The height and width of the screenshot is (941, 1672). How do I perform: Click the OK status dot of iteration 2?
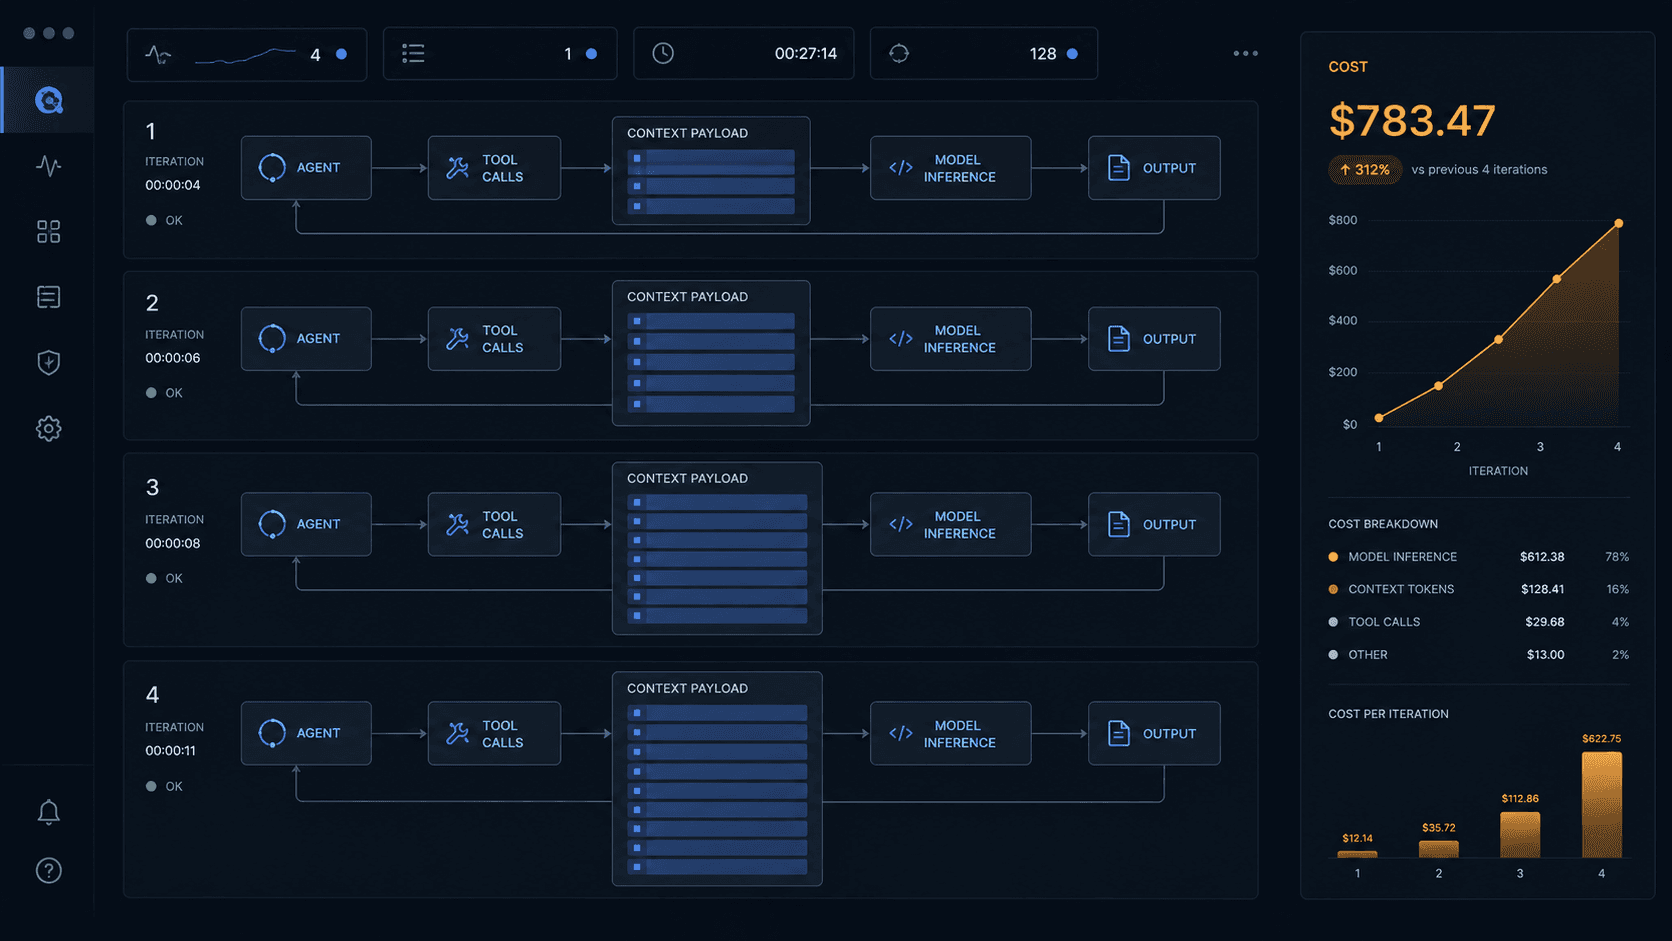[151, 393]
